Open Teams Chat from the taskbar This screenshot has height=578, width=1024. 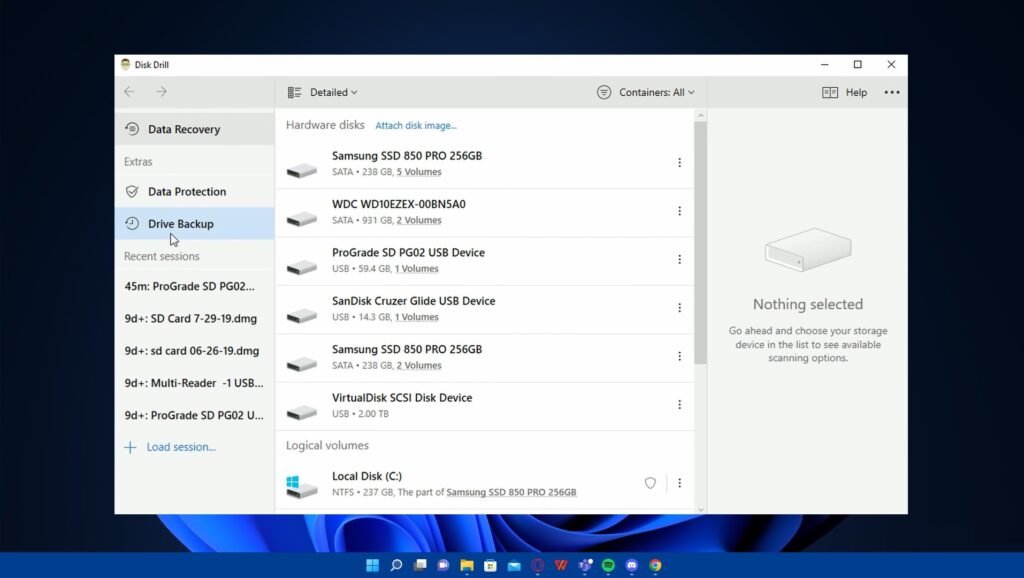click(x=443, y=566)
